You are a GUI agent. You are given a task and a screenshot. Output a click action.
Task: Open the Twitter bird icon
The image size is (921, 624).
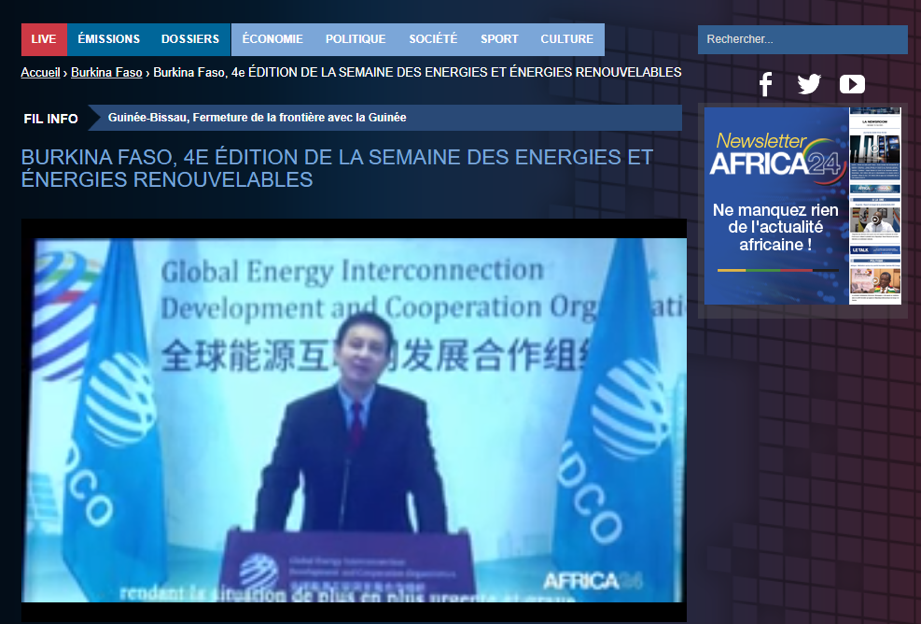(x=809, y=84)
